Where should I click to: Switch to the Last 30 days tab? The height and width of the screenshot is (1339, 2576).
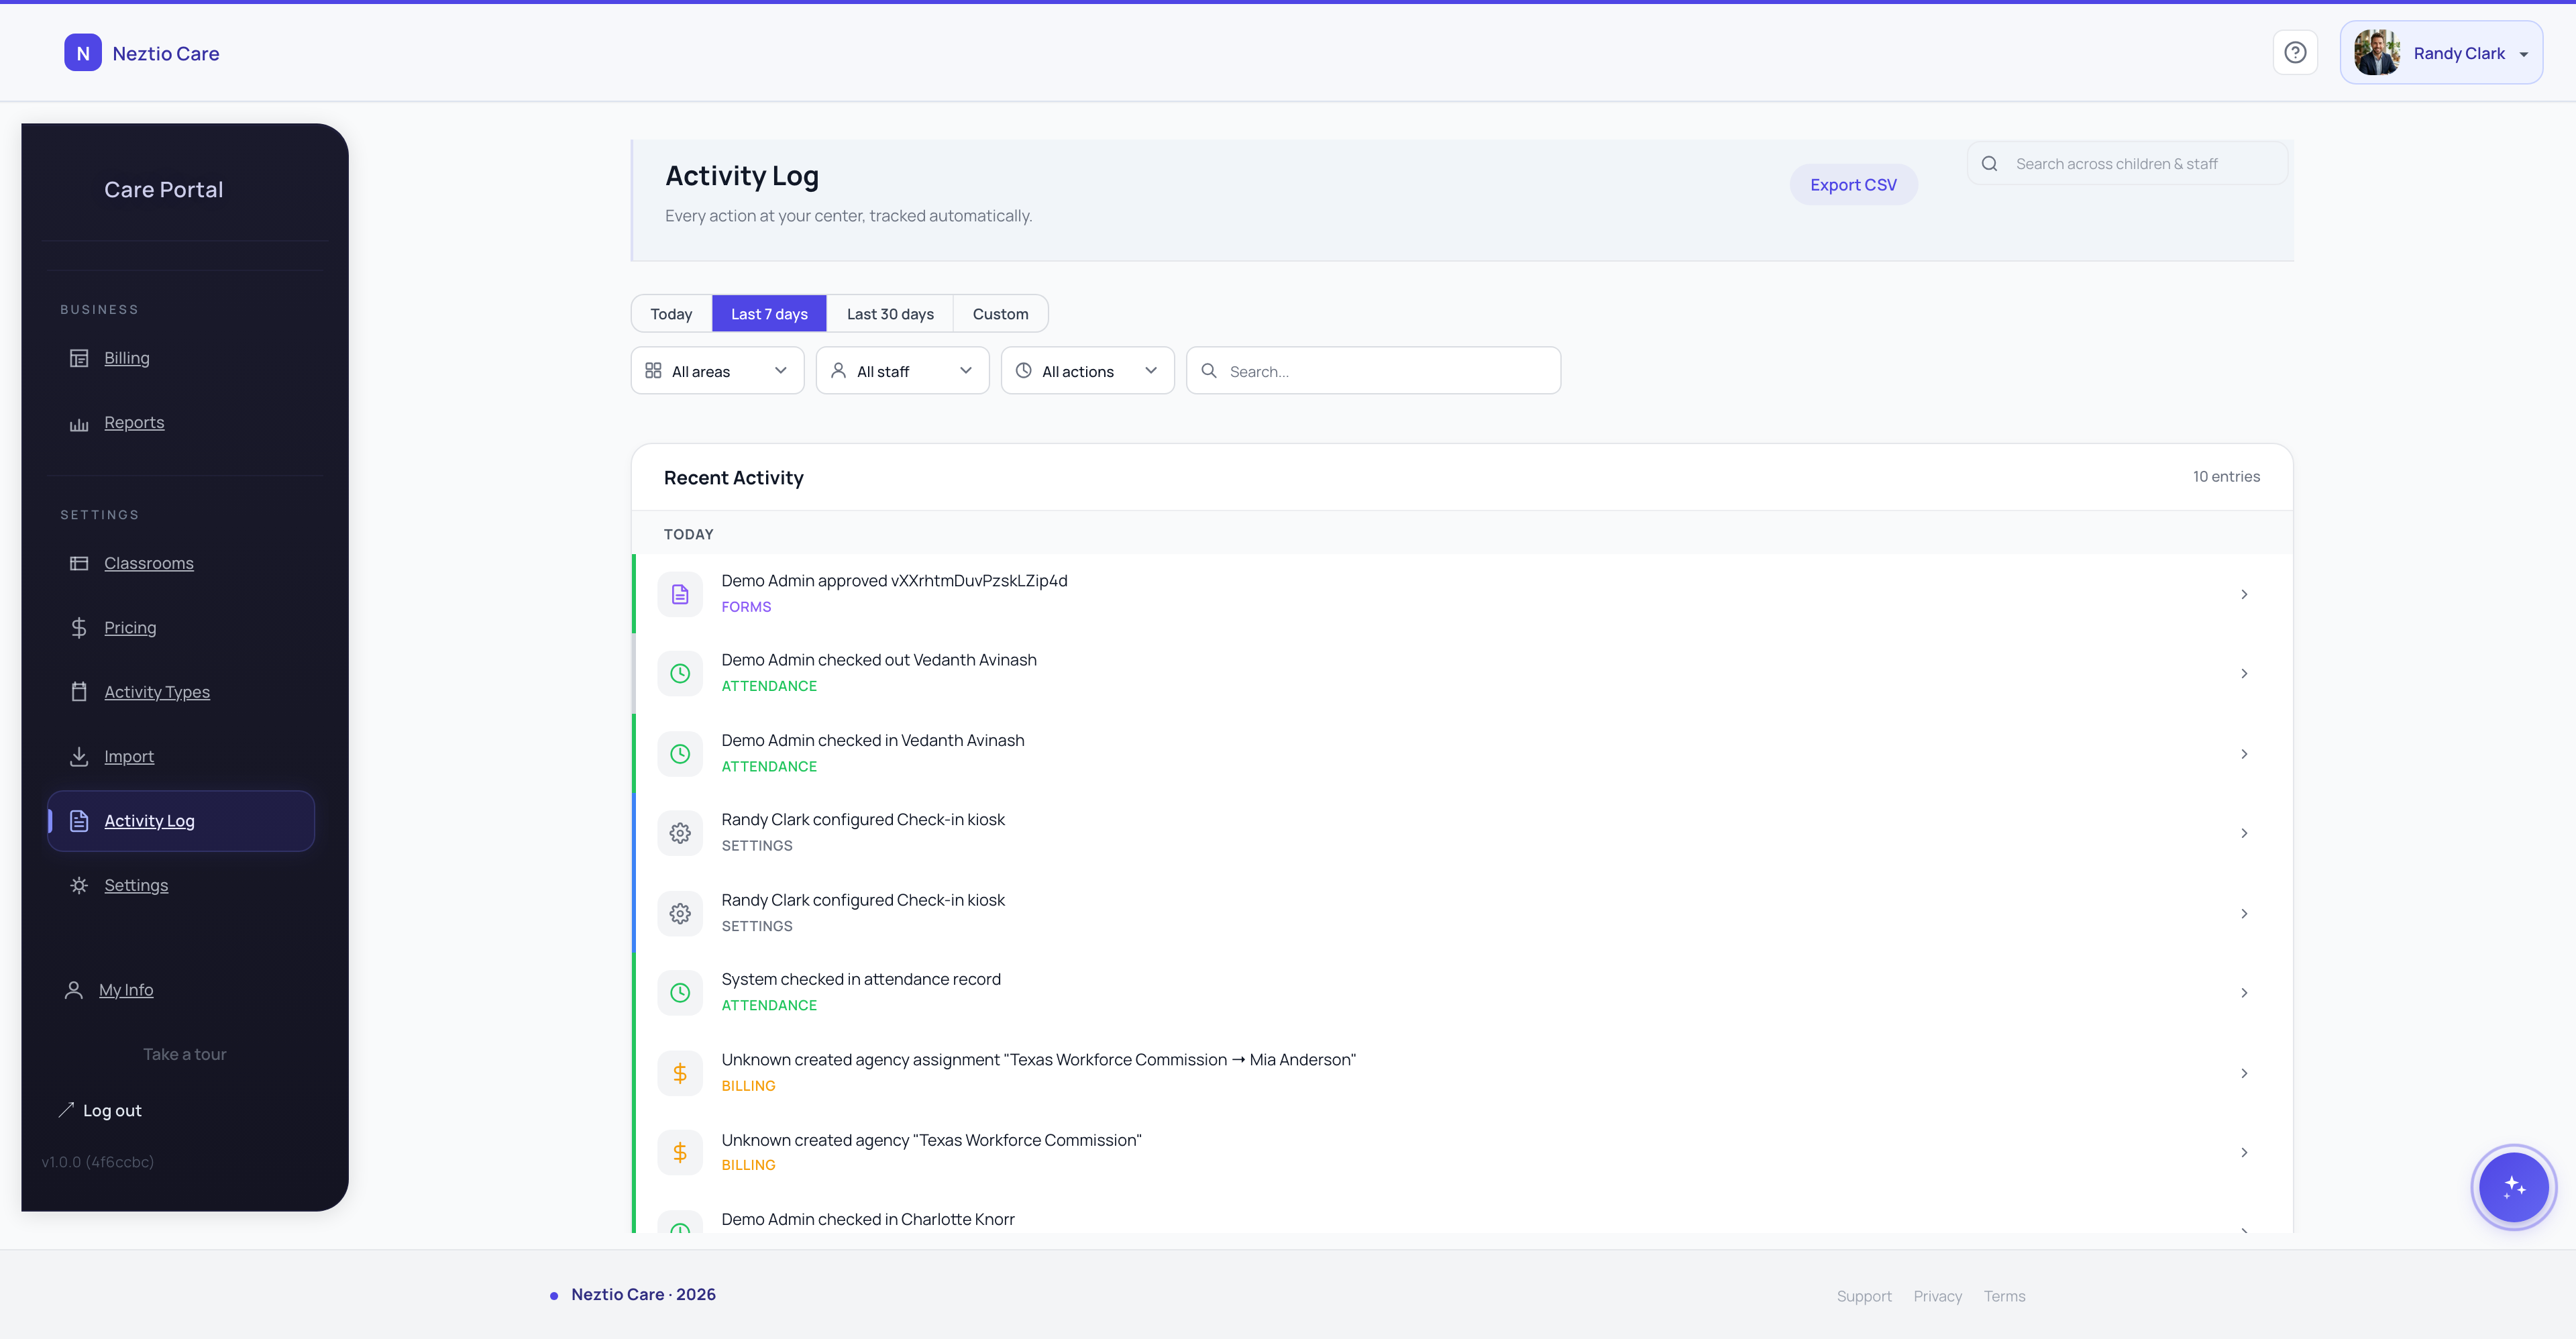[x=889, y=313]
